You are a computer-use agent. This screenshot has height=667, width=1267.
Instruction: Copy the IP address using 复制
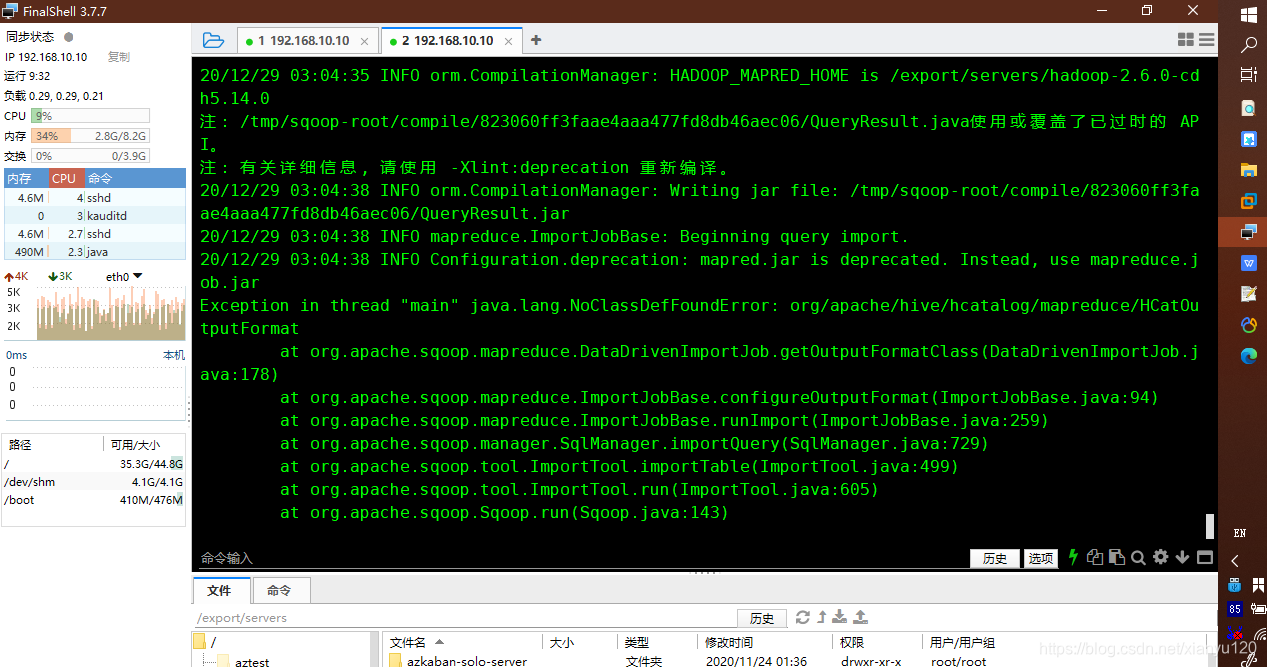(119, 57)
